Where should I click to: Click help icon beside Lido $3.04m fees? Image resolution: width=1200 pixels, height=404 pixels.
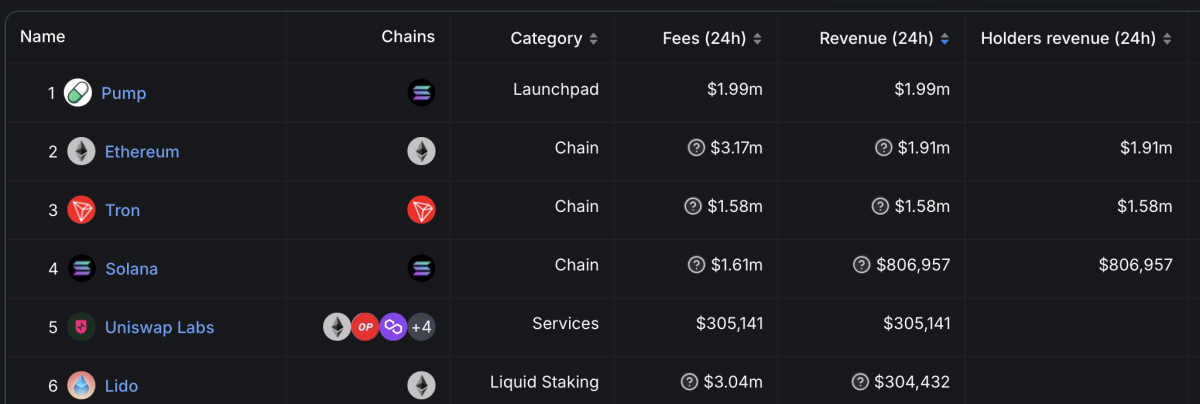point(689,382)
